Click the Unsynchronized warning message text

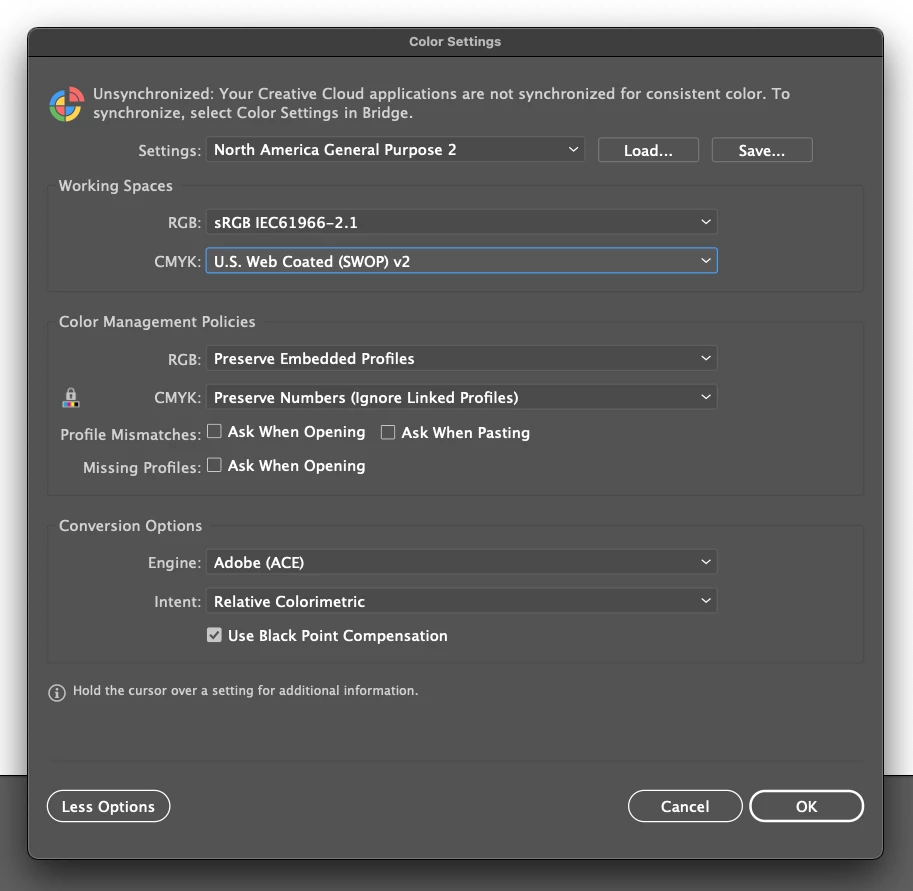coord(441,103)
